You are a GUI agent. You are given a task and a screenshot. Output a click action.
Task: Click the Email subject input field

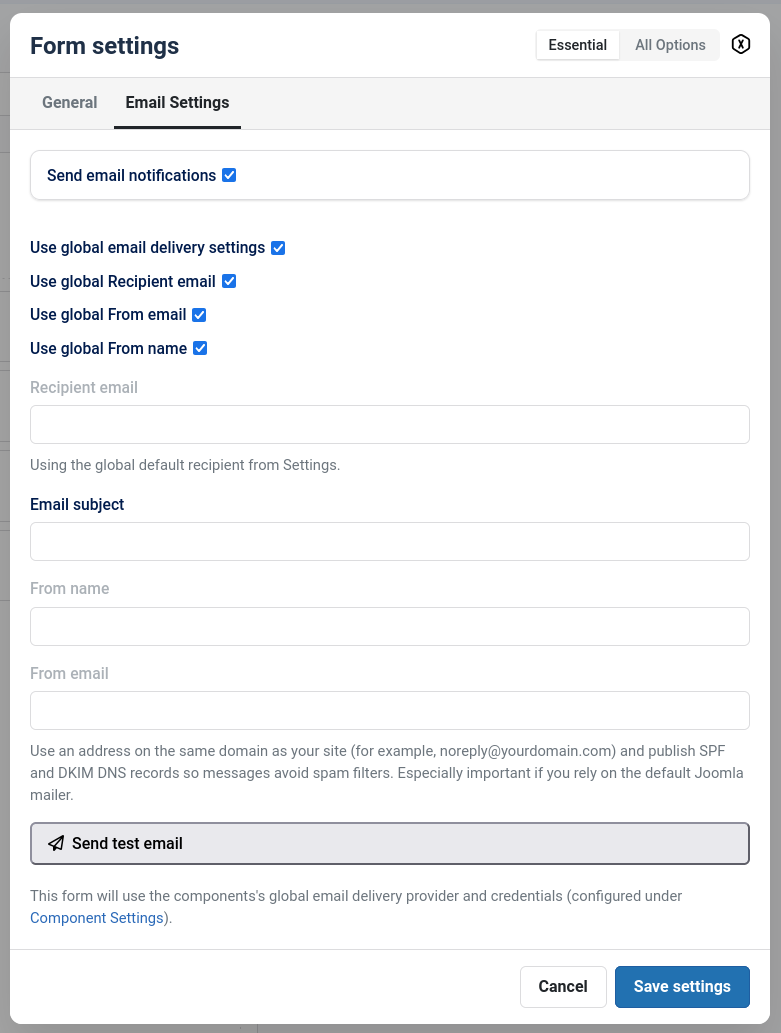pyautogui.click(x=390, y=541)
